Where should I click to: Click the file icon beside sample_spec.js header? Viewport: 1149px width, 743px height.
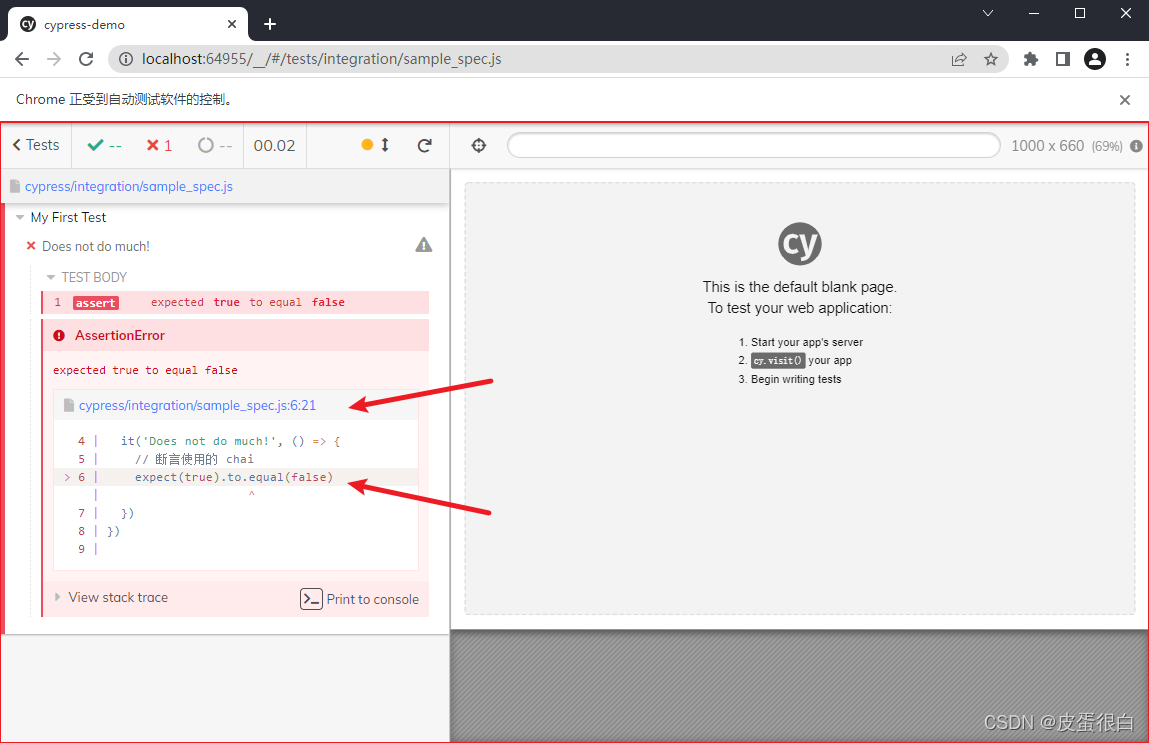coord(15,186)
